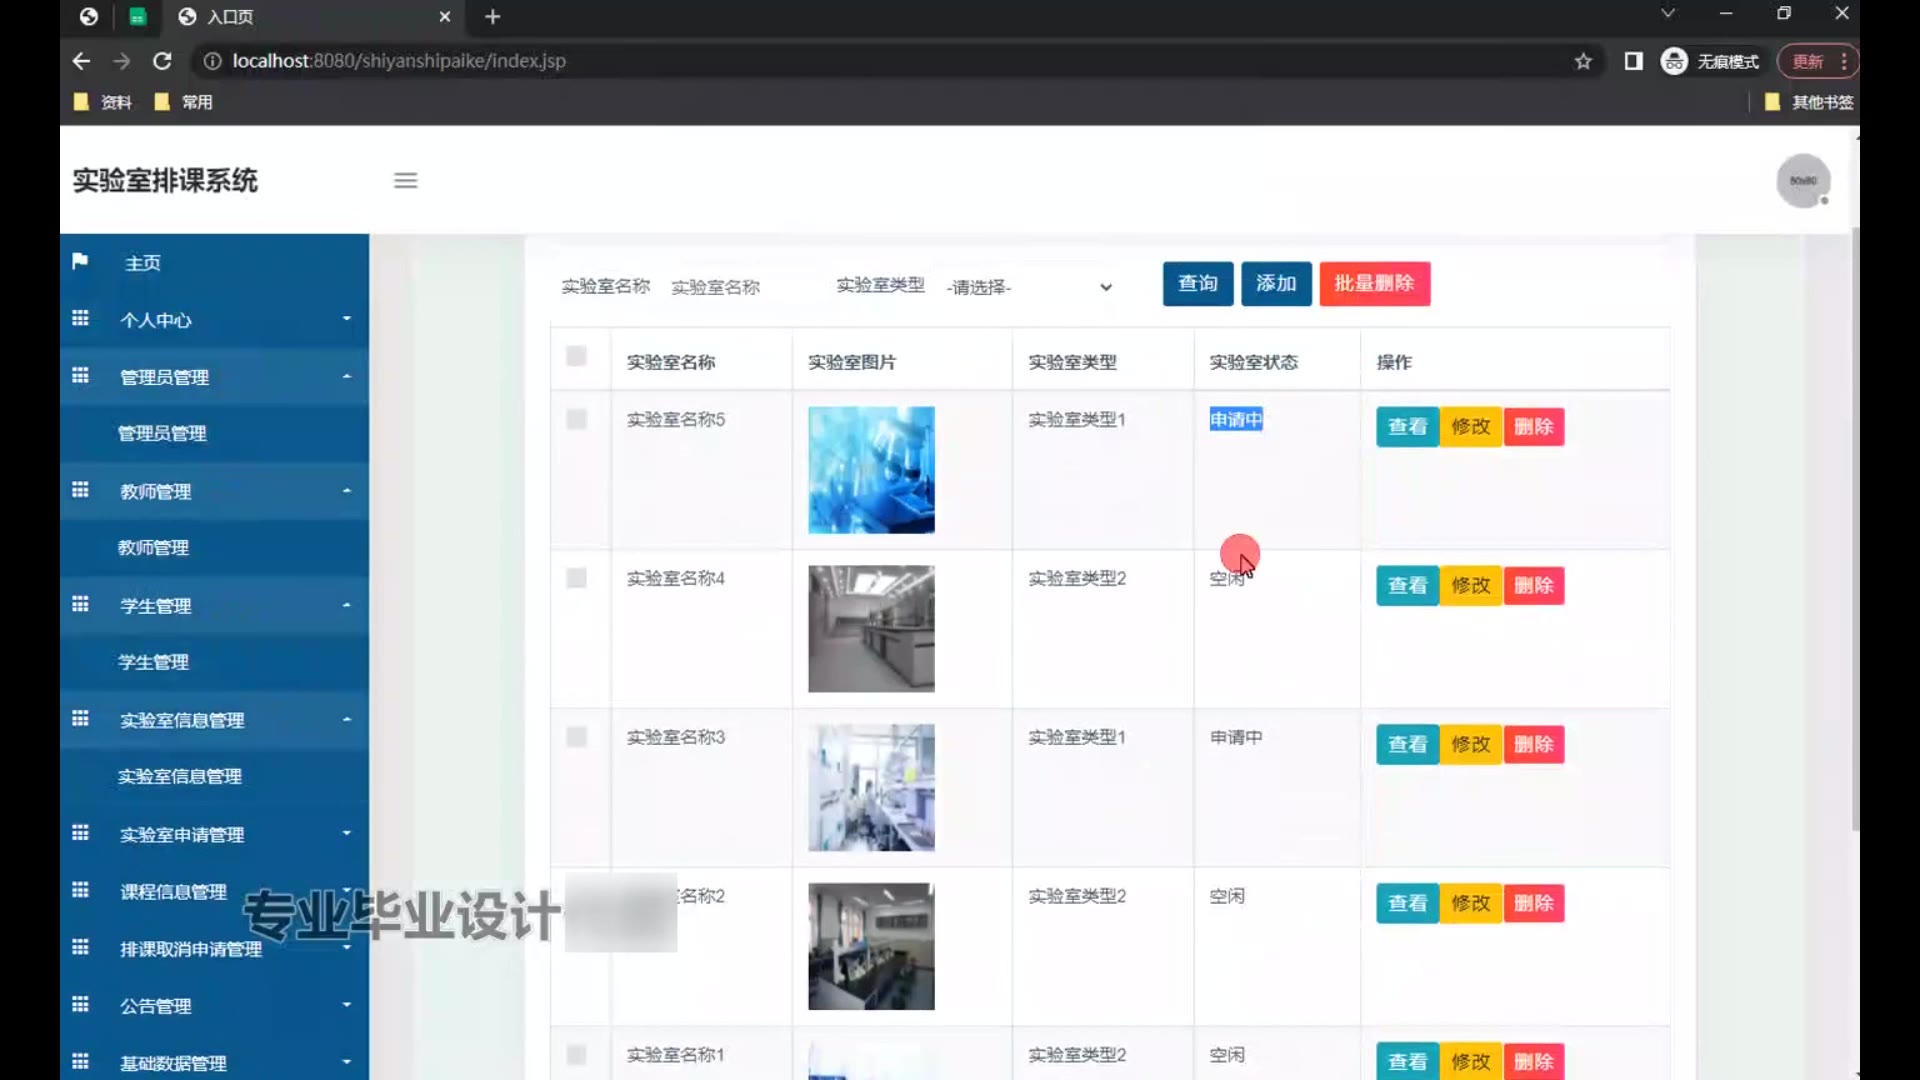Open the 实验室类型 -请选择- dropdown
1920x1080 pixels.
pos(1029,287)
